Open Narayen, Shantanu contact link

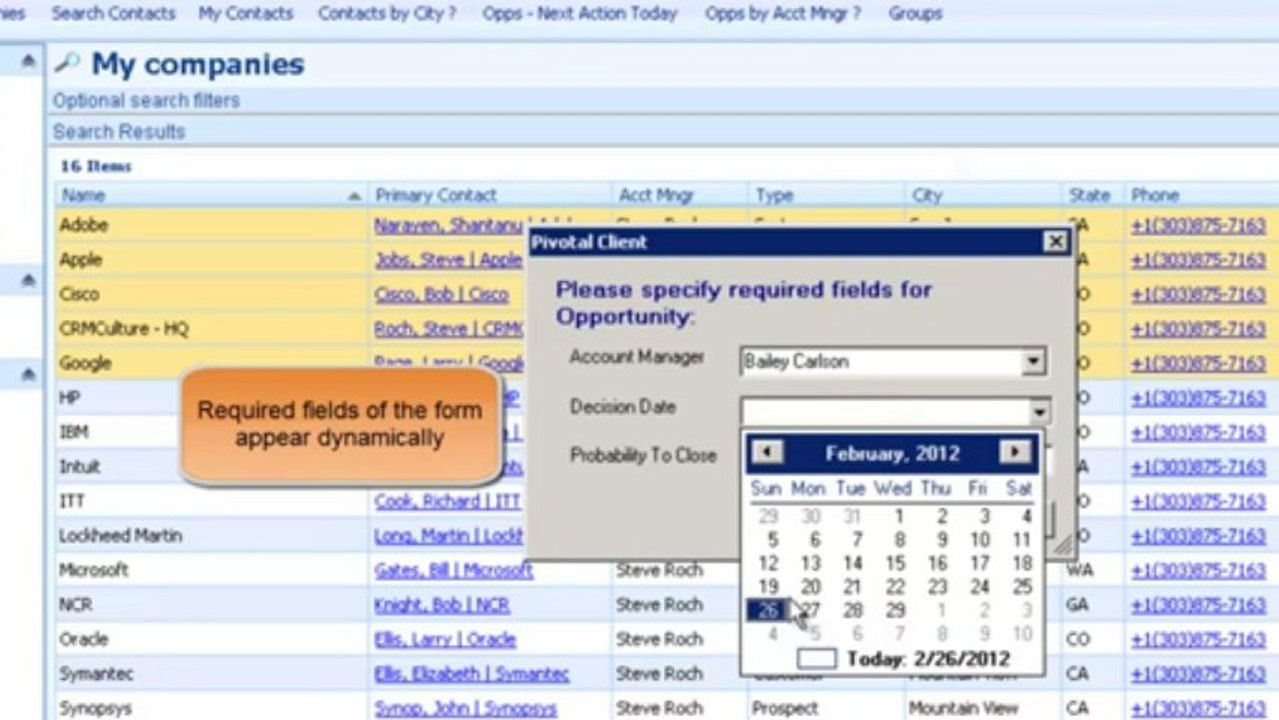pyautogui.click(x=449, y=226)
